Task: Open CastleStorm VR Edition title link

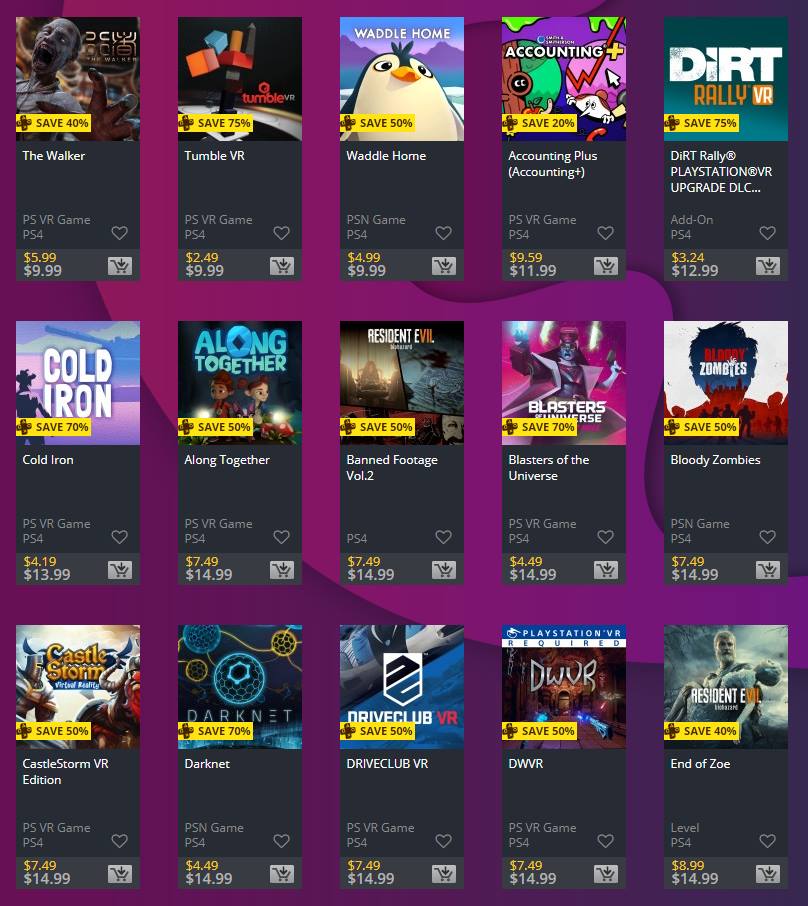Action: (65, 771)
